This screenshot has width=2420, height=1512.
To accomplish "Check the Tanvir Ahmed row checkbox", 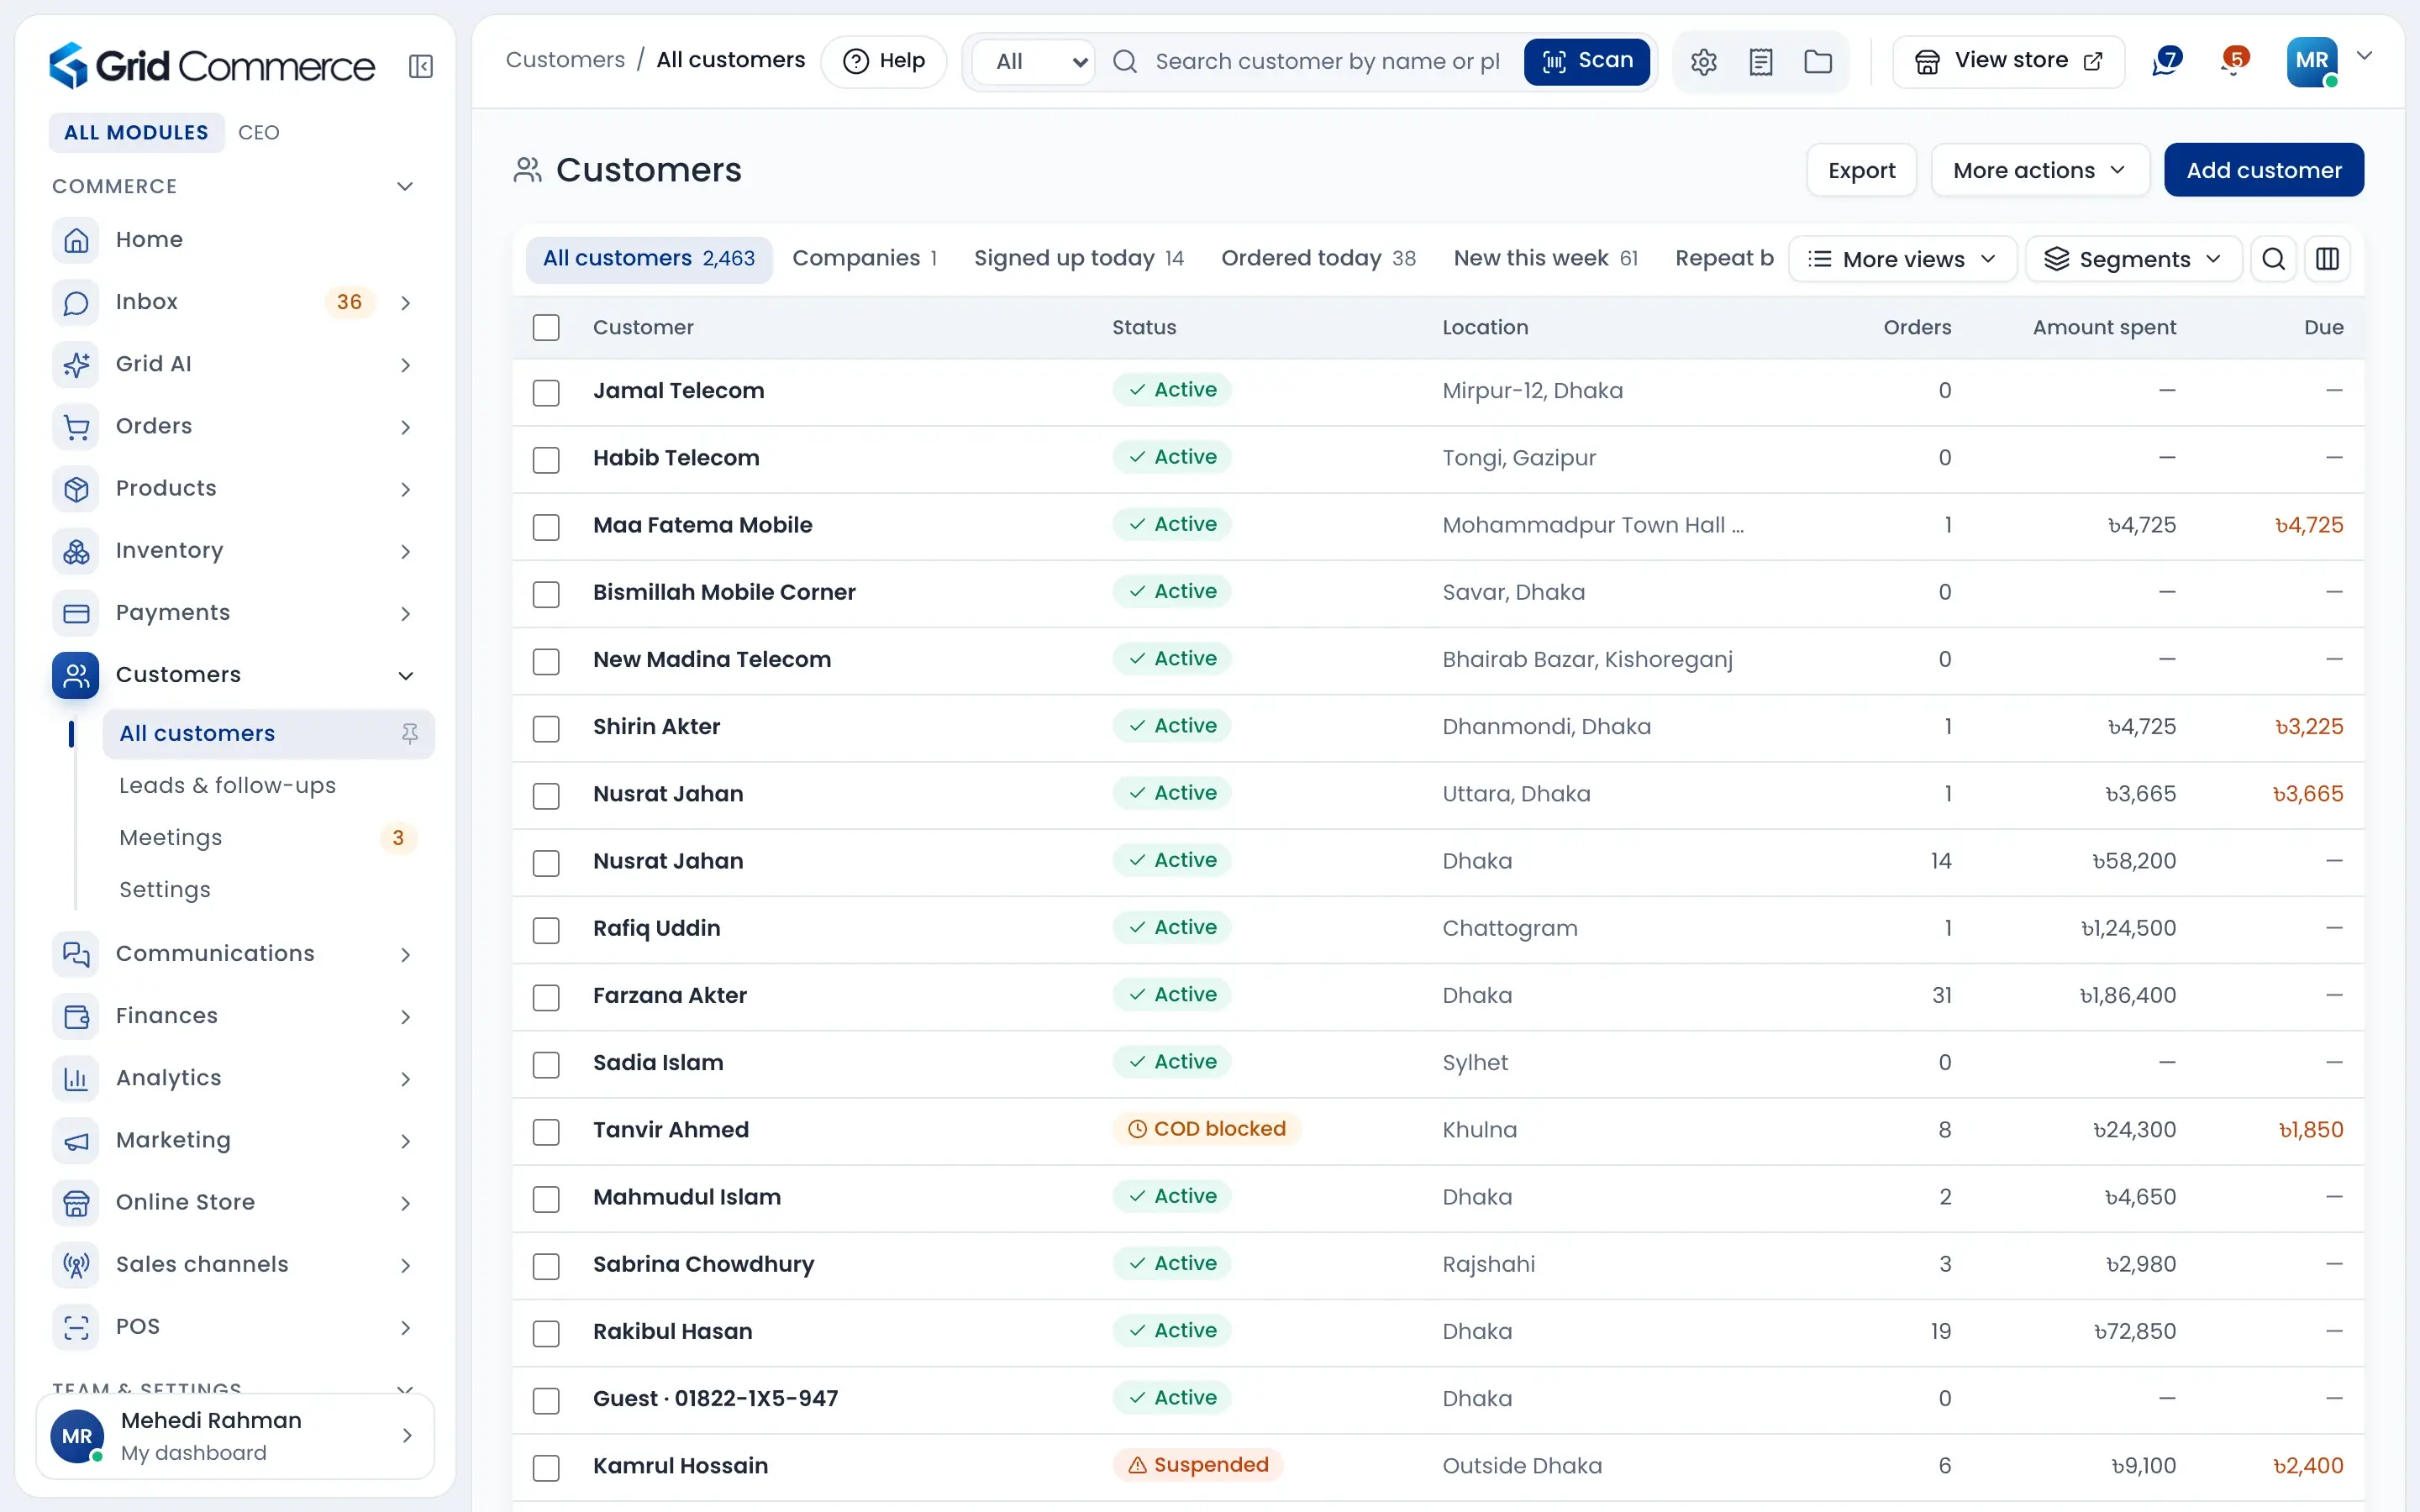I will tap(546, 1131).
